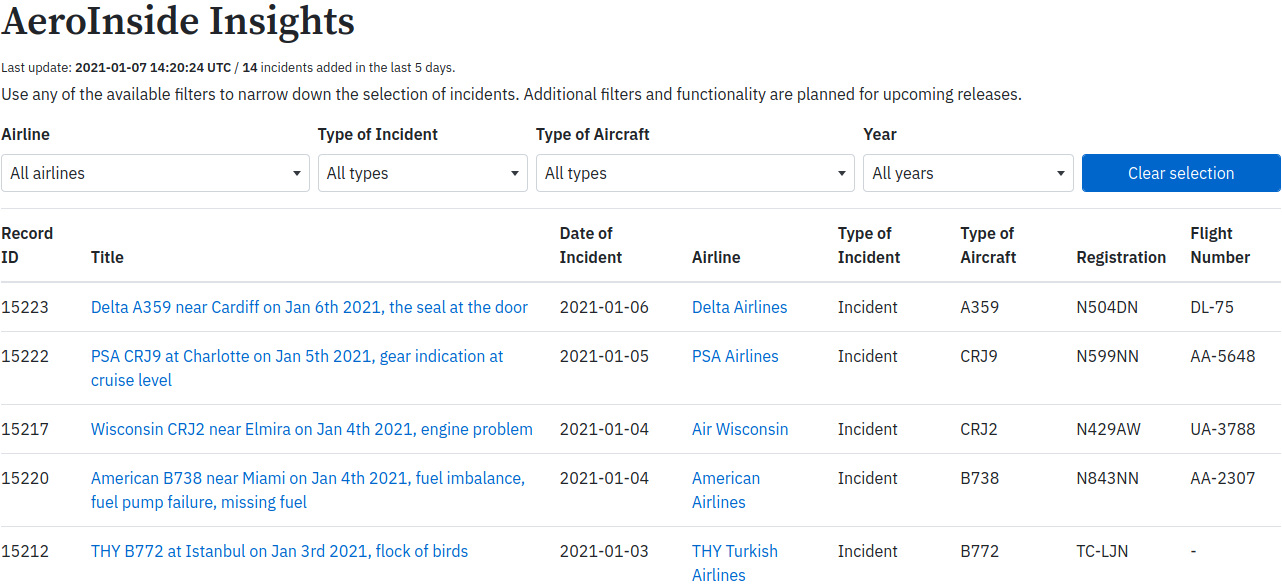Select record ID 15222

(25, 356)
